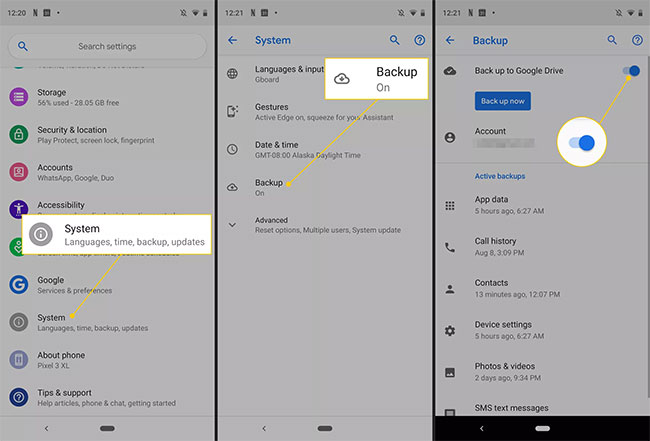Open Tips & support entry
Image resolution: width=650 pixels, height=441 pixels.
pyautogui.click(x=107, y=397)
